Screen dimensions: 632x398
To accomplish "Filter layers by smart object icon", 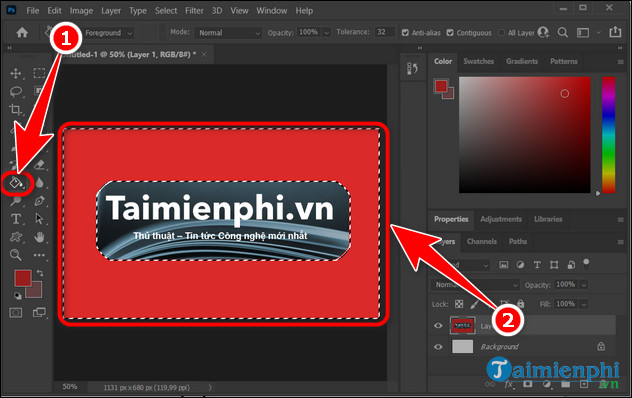I will pos(571,265).
